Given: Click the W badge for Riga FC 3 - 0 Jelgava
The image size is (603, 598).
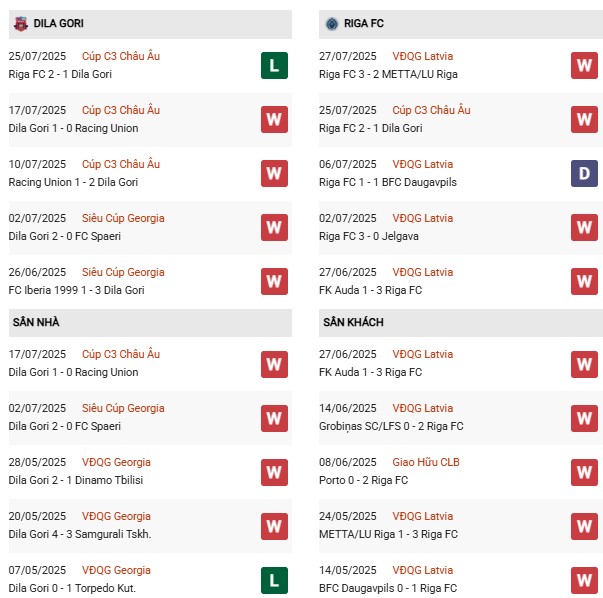Looking at the screenshot, I should coord(584,227).
